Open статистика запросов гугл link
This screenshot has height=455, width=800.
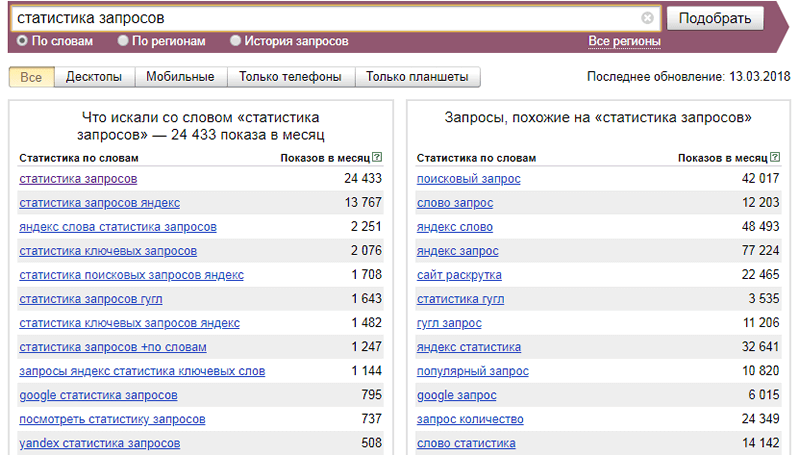(x=91, y=299)
